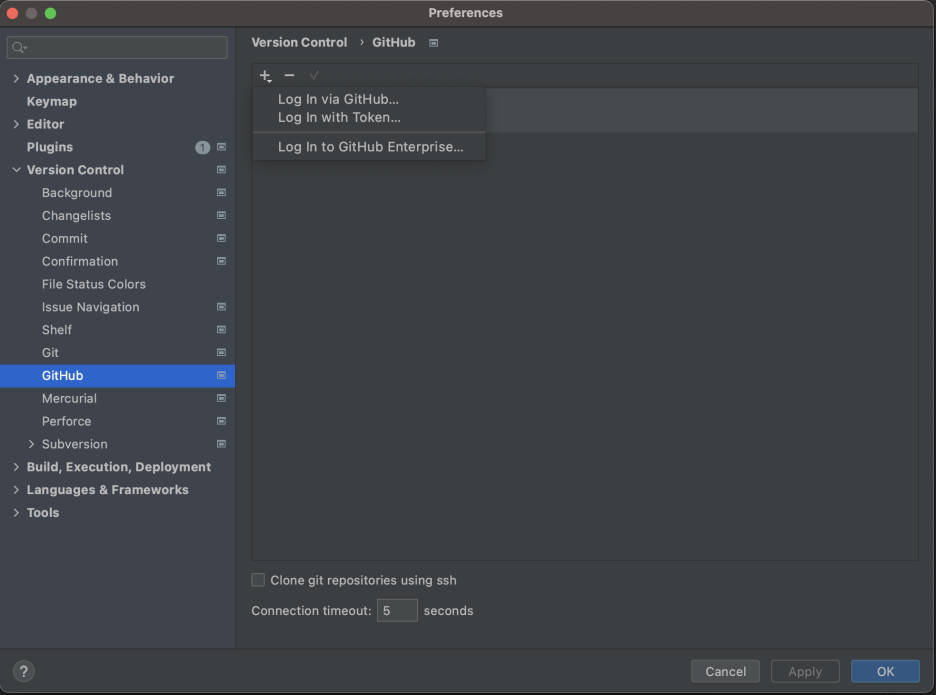Click the settings marker icon on Shelf row

221,330
